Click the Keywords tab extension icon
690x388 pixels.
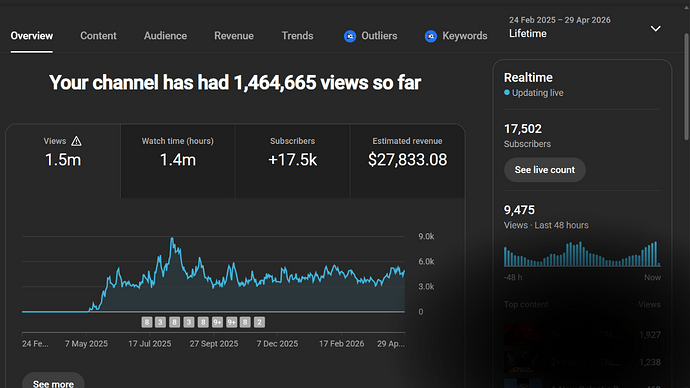coord(431,36)
